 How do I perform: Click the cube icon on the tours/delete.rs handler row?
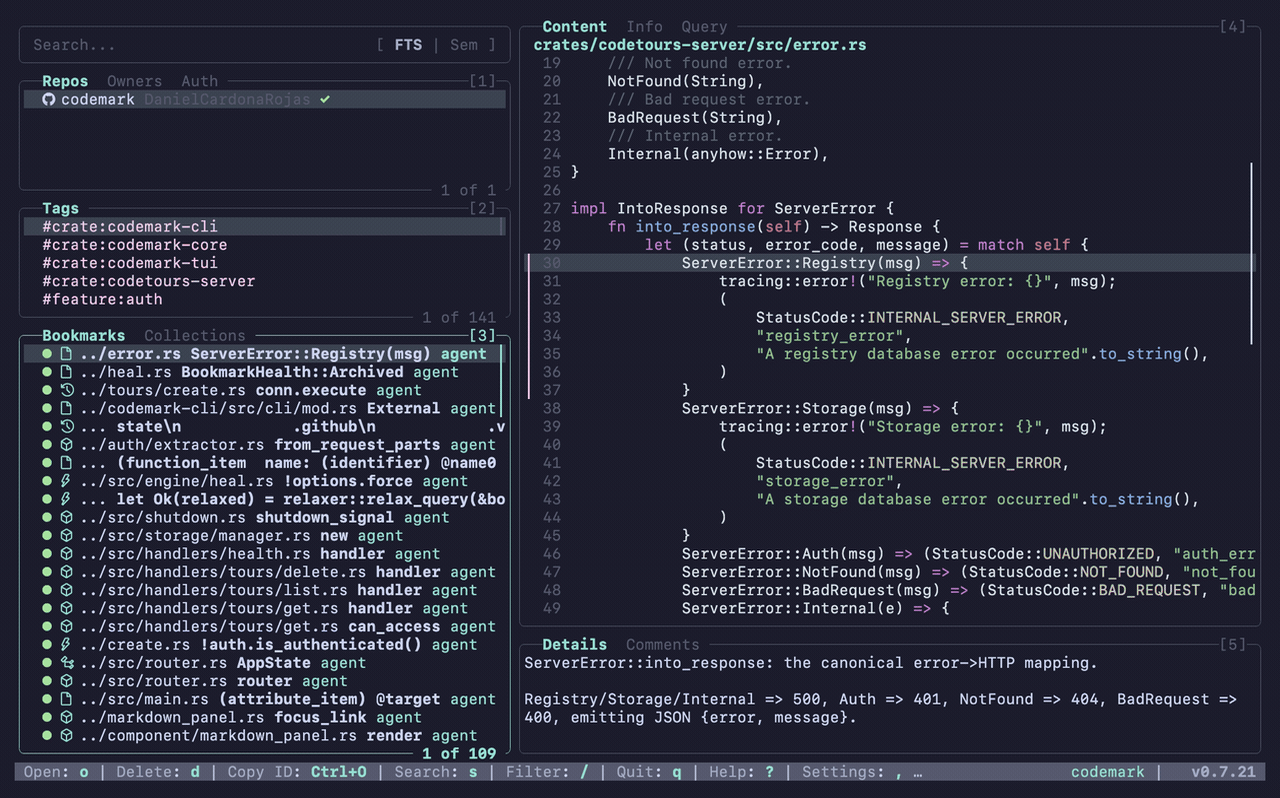66,572
